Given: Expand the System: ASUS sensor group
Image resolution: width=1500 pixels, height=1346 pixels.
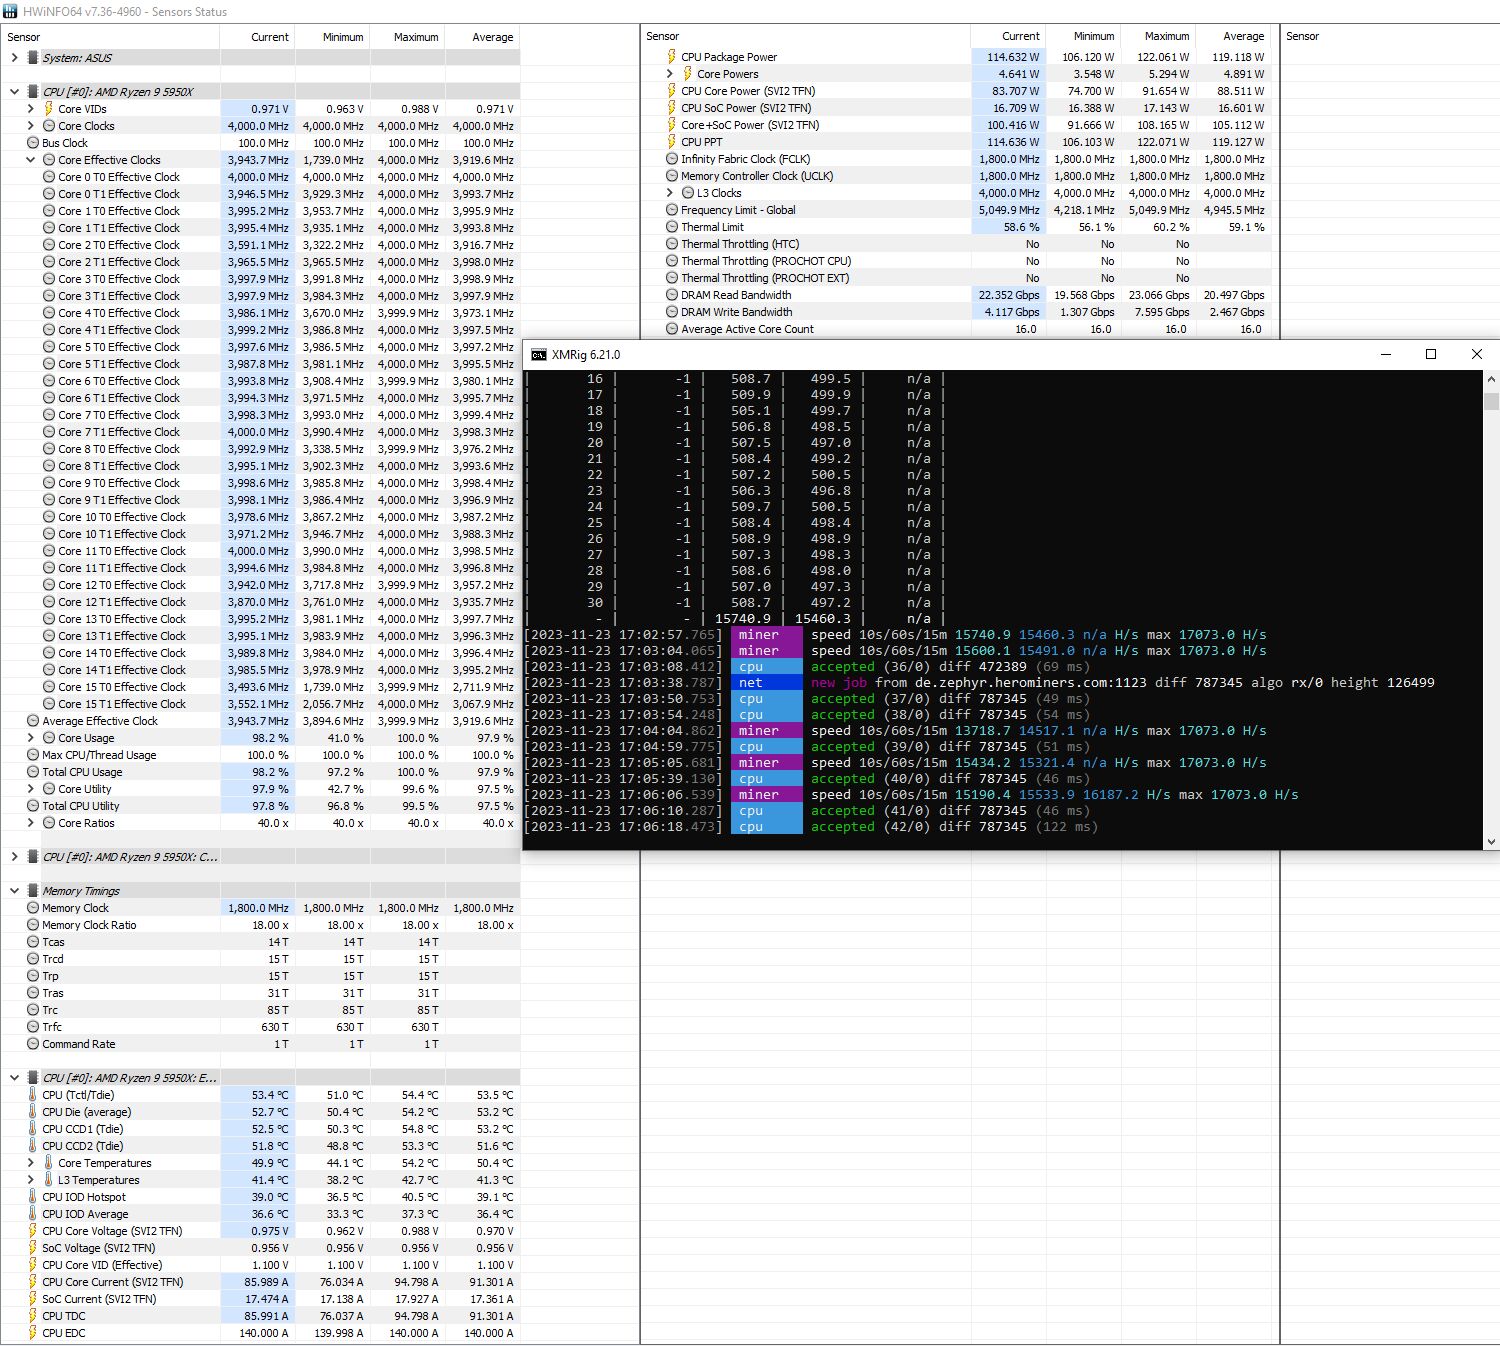Looking at the screenshot, I should [14, 58].
